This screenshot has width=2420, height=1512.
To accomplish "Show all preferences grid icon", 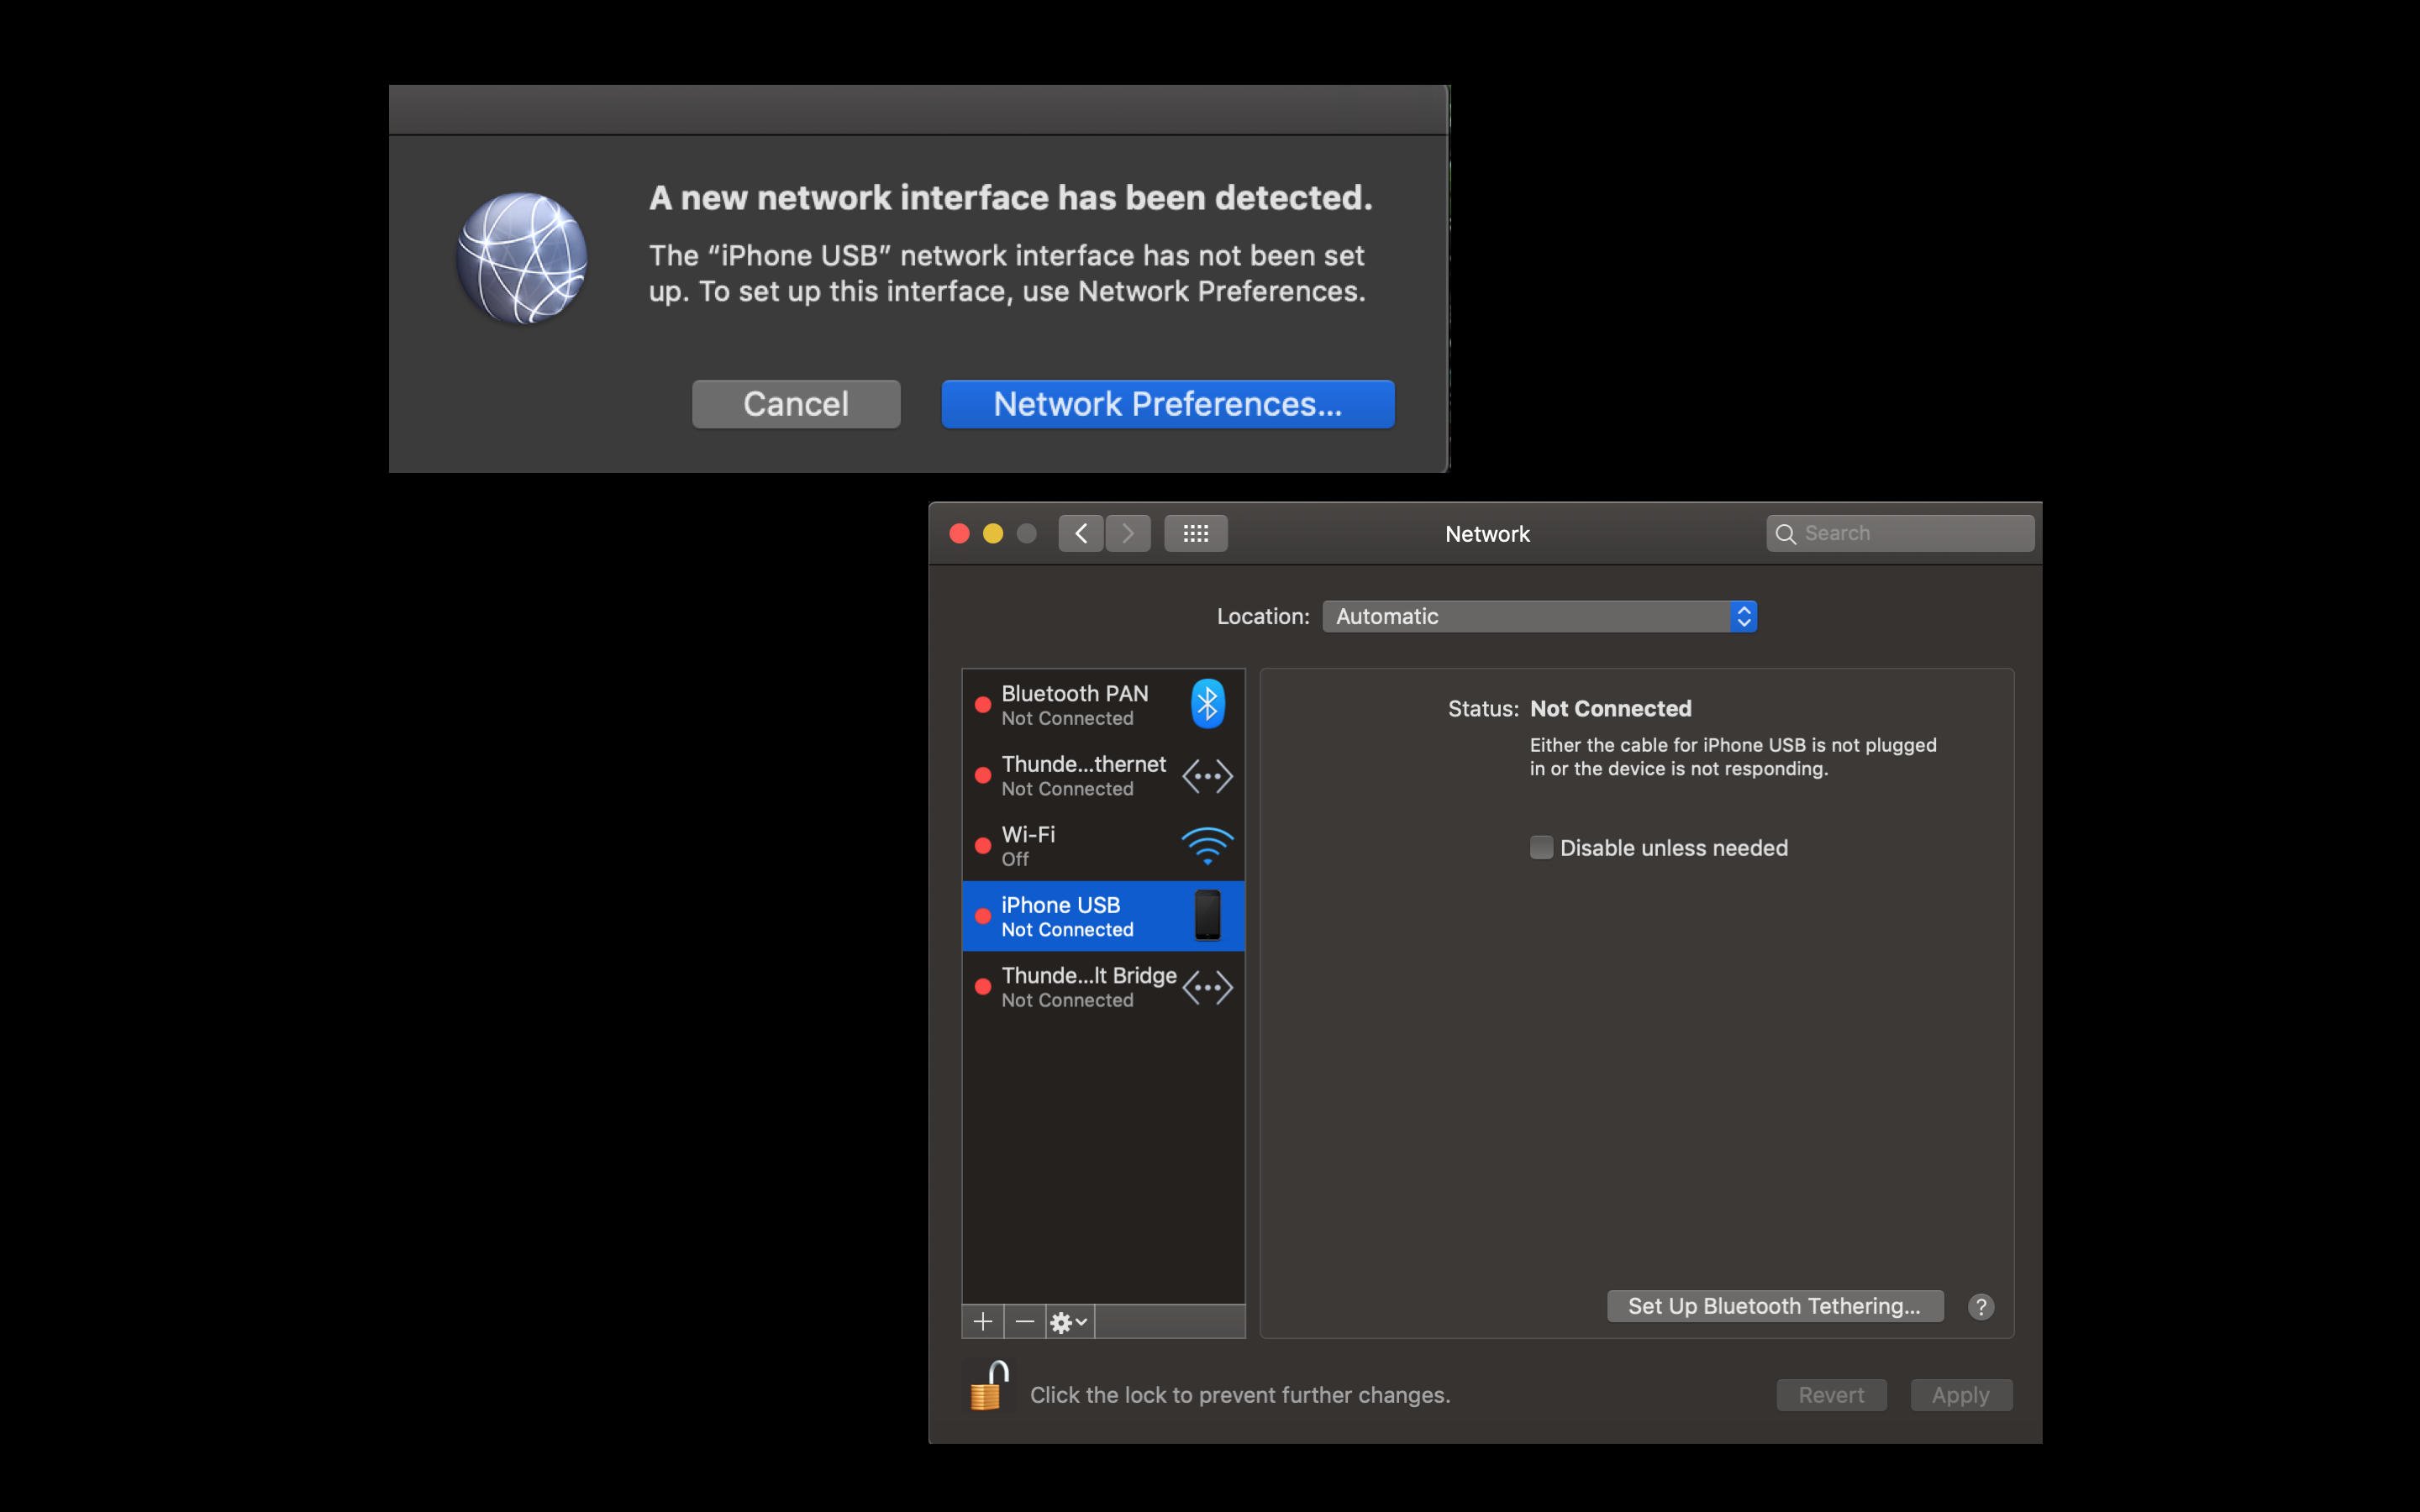I will coord(1195,533).
